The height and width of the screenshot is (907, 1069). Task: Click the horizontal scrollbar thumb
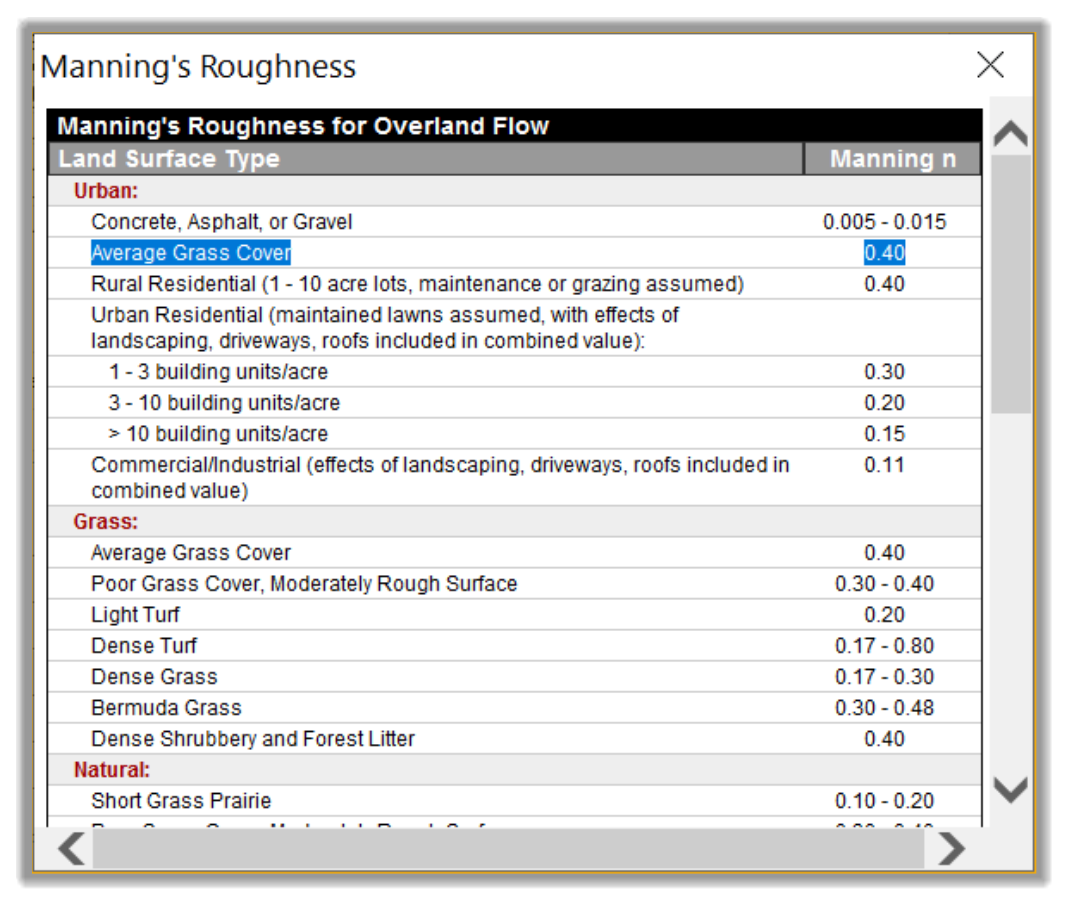(508, 849)
